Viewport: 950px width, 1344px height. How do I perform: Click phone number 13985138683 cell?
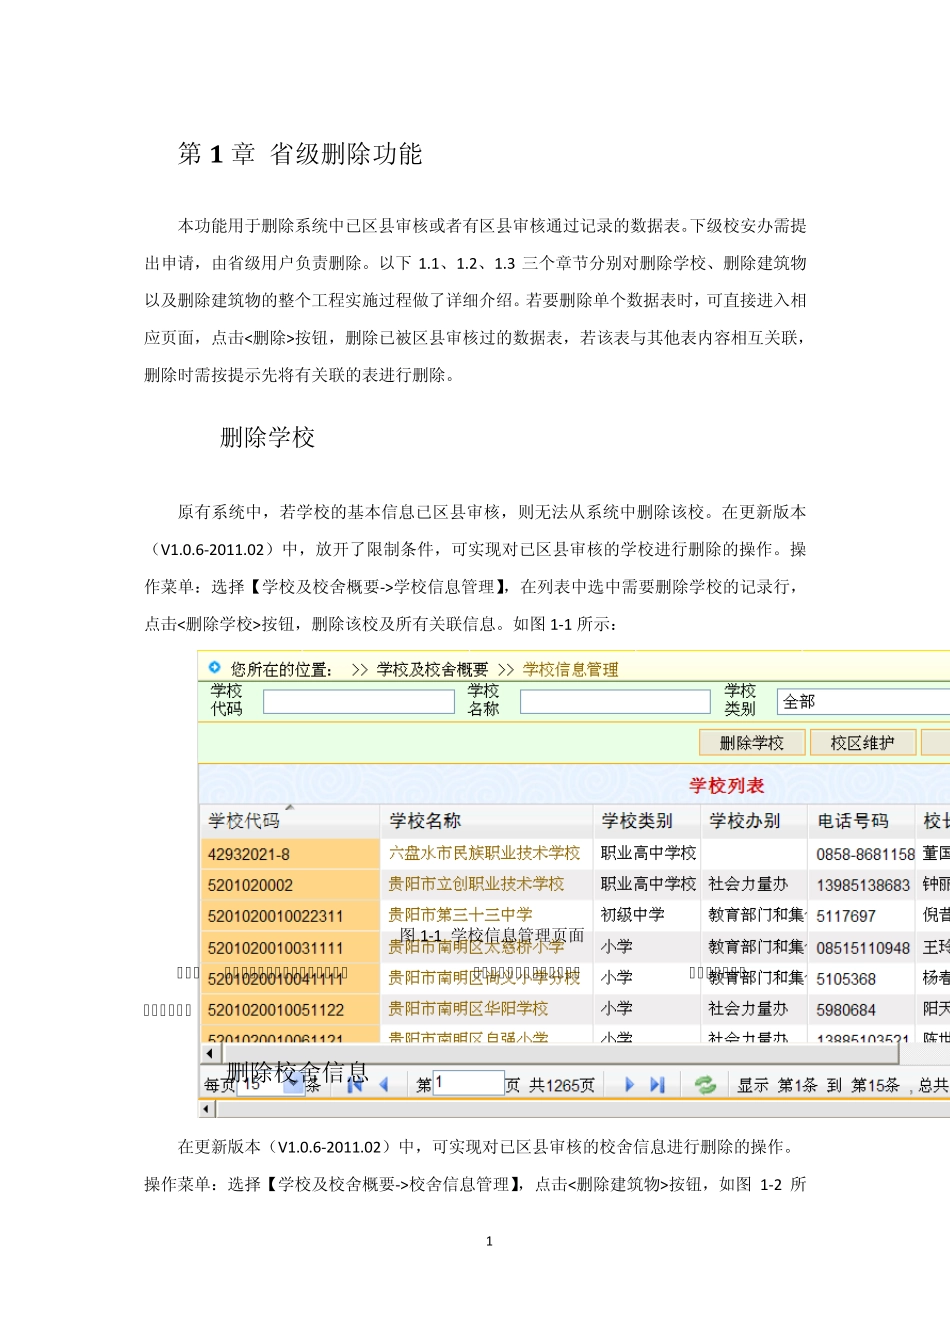(863, 886)
